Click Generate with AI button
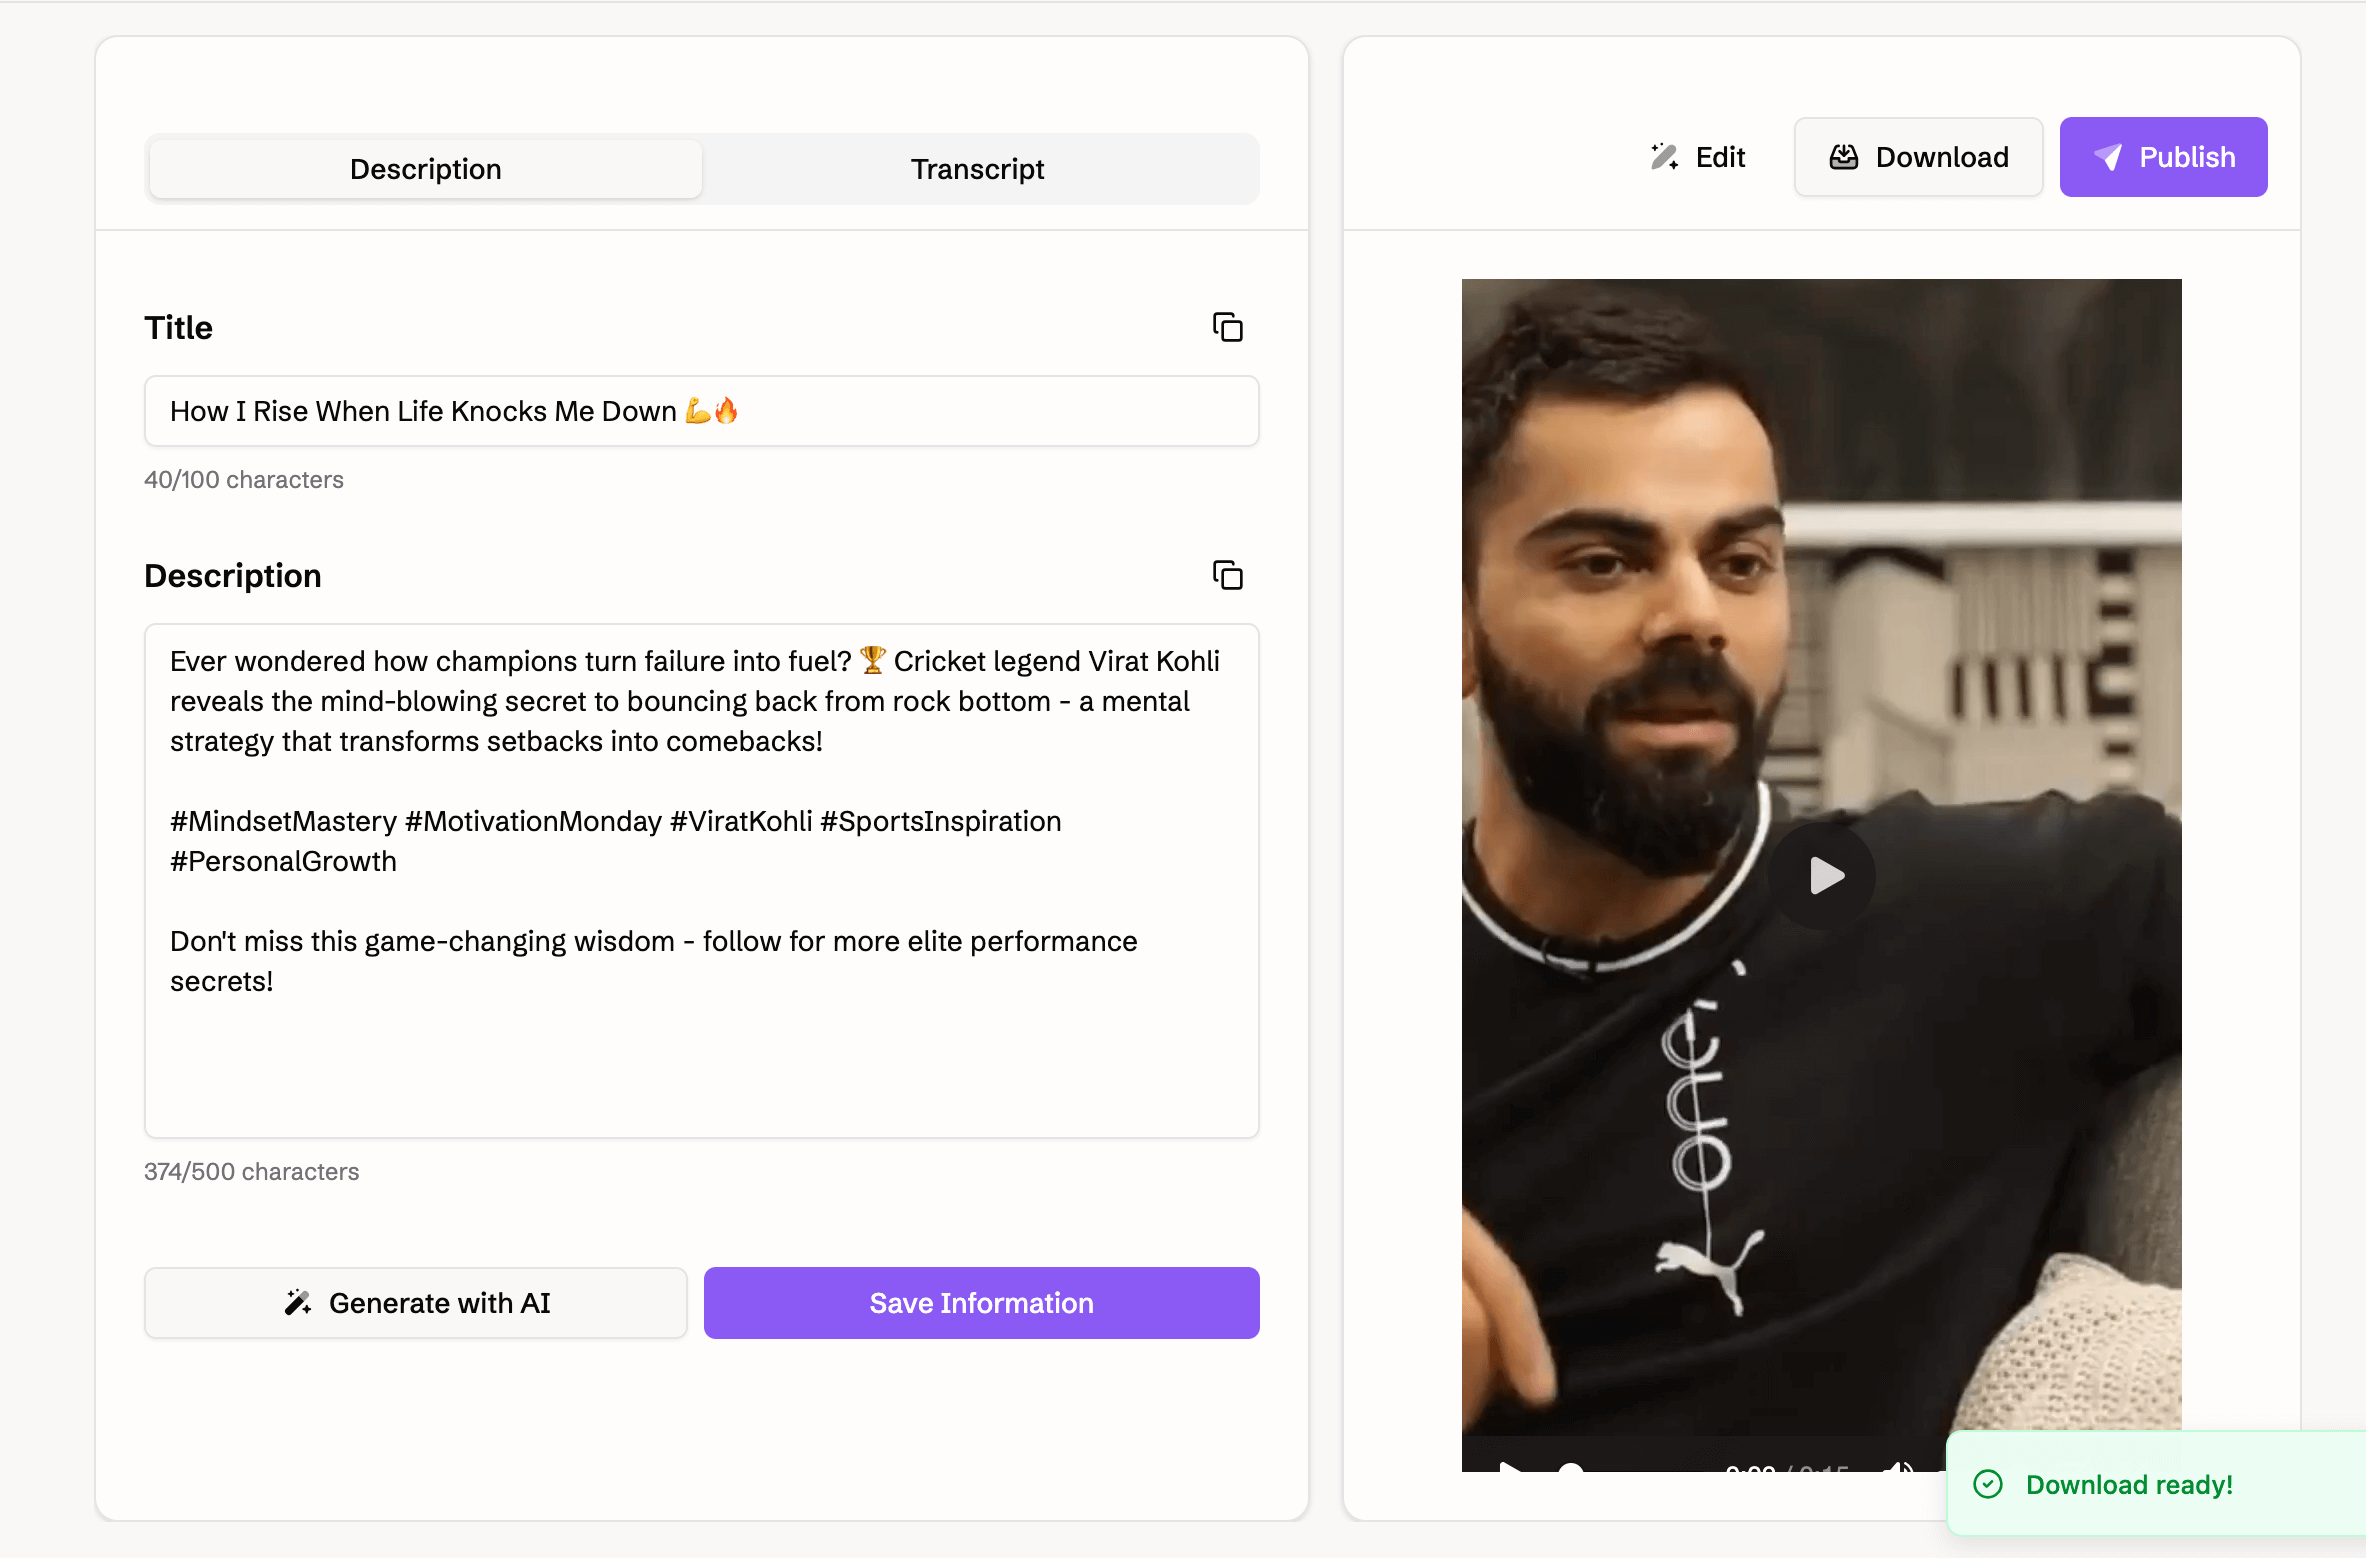 [416, 1303]
